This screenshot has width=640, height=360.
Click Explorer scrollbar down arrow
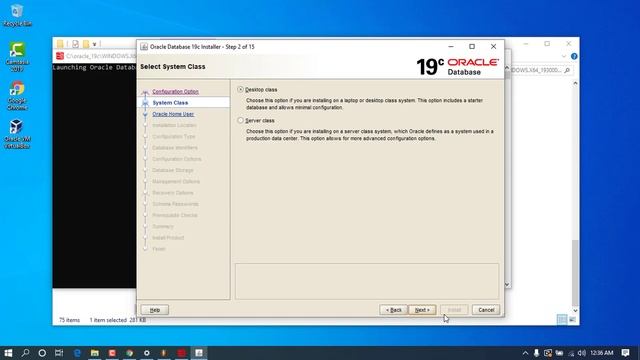[575, 311]
